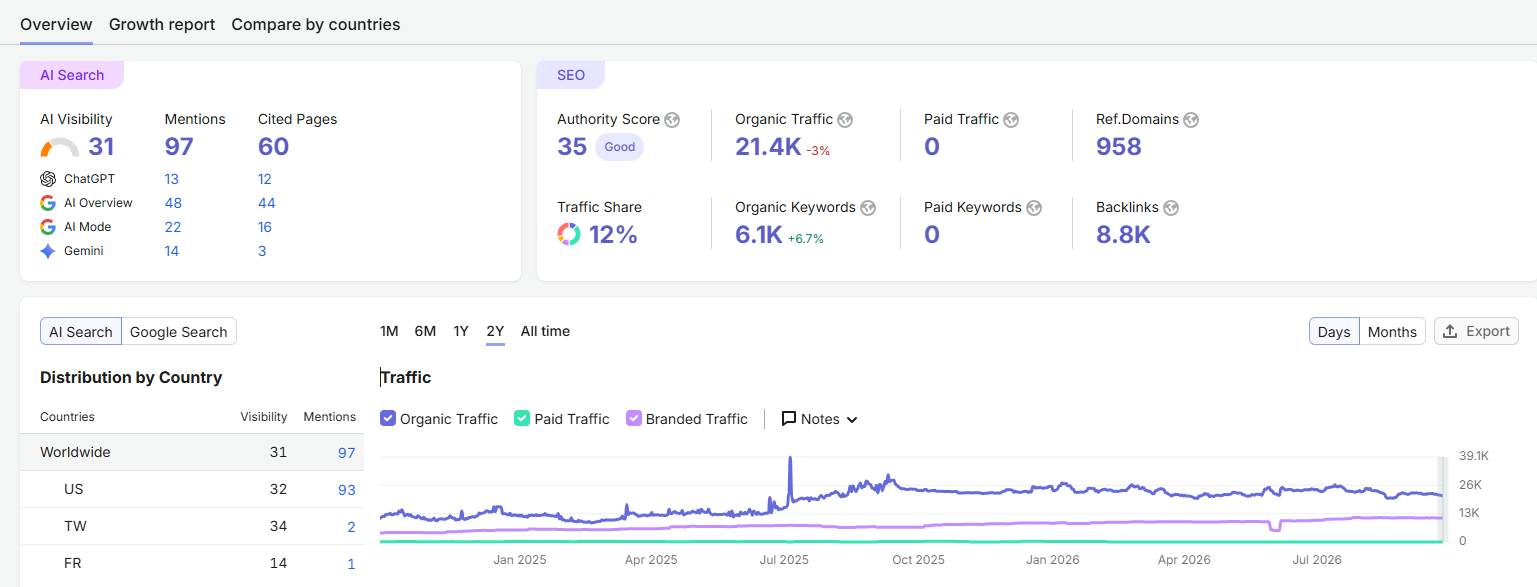Uncheck the Branded Traffic checkbox
Screen dimensions: 1537x587
(634, 419)
